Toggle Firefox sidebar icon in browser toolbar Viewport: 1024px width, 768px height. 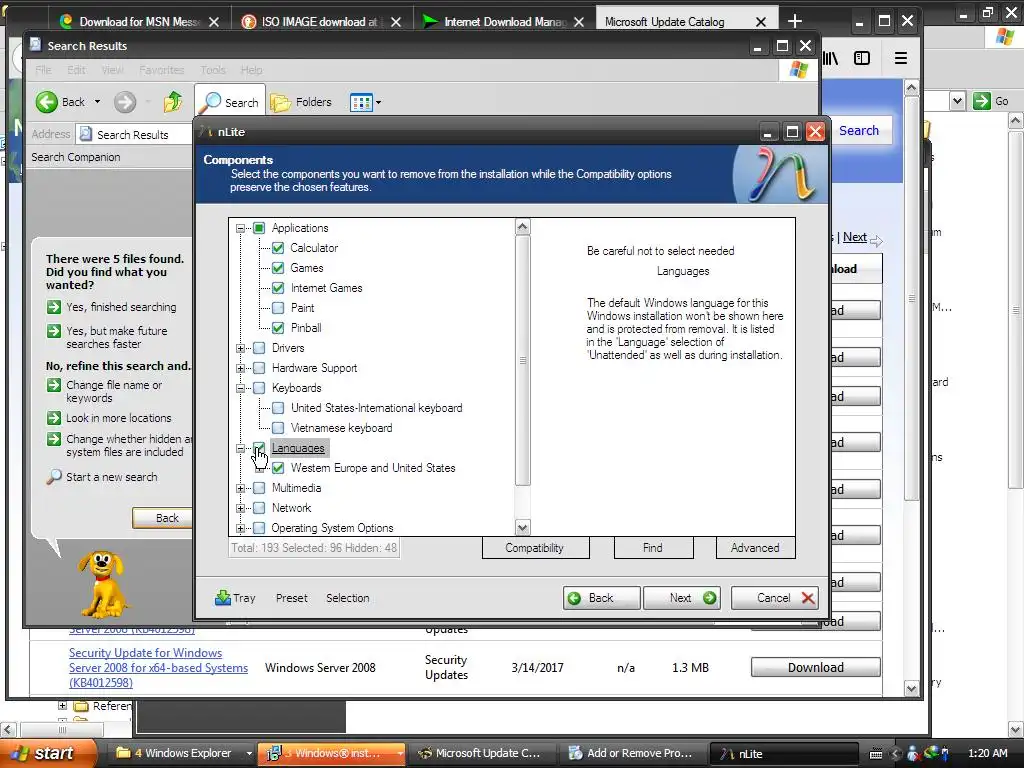862,58
